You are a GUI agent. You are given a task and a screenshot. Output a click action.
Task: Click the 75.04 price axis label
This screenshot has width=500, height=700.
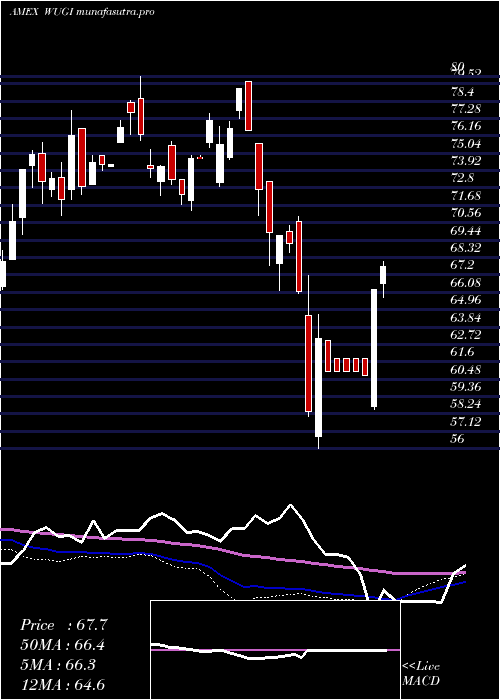[466, 144]
